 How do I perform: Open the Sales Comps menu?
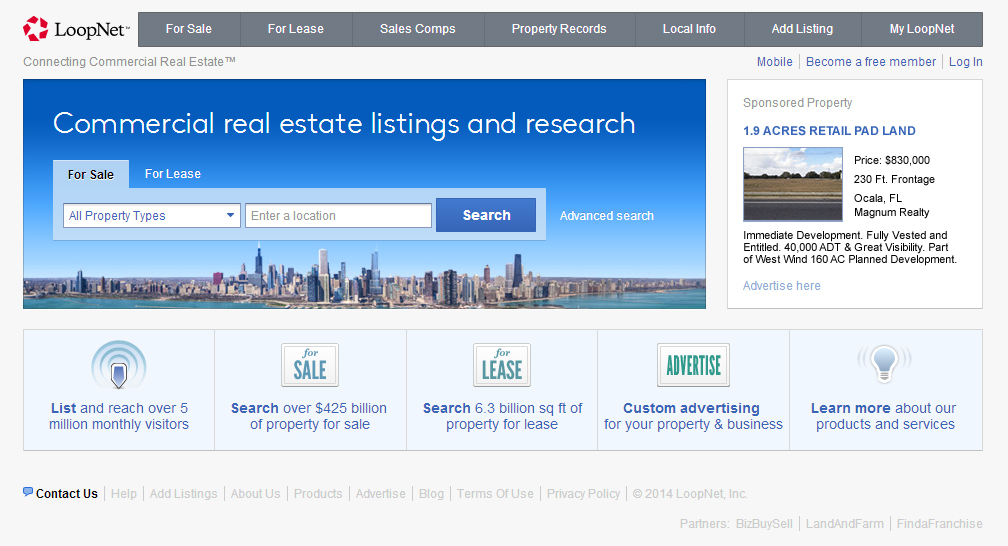pos(418,29)
